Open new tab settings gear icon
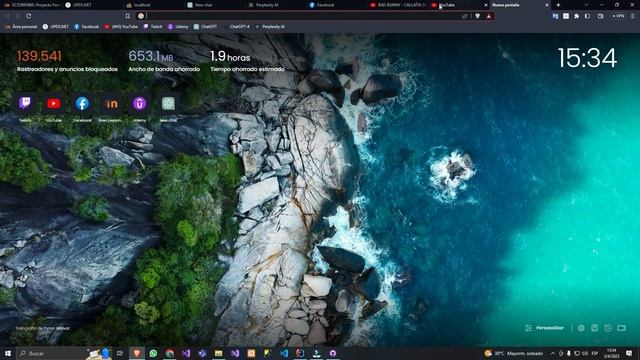Viewport: 640px width, 360px height. (581, 328)
